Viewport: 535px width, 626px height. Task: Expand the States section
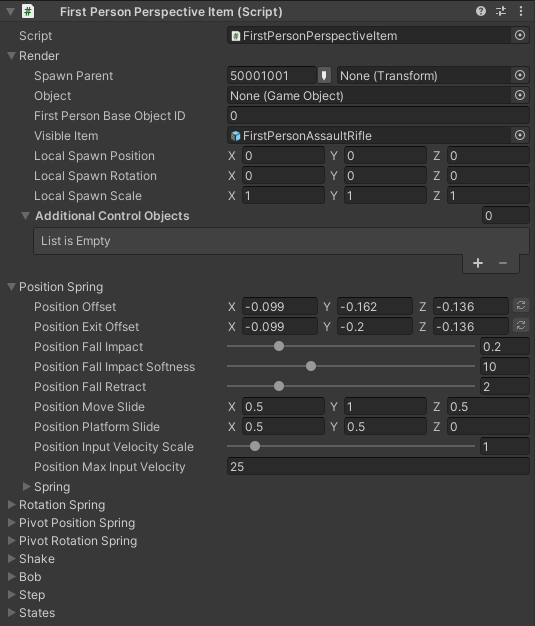point(12,612)
